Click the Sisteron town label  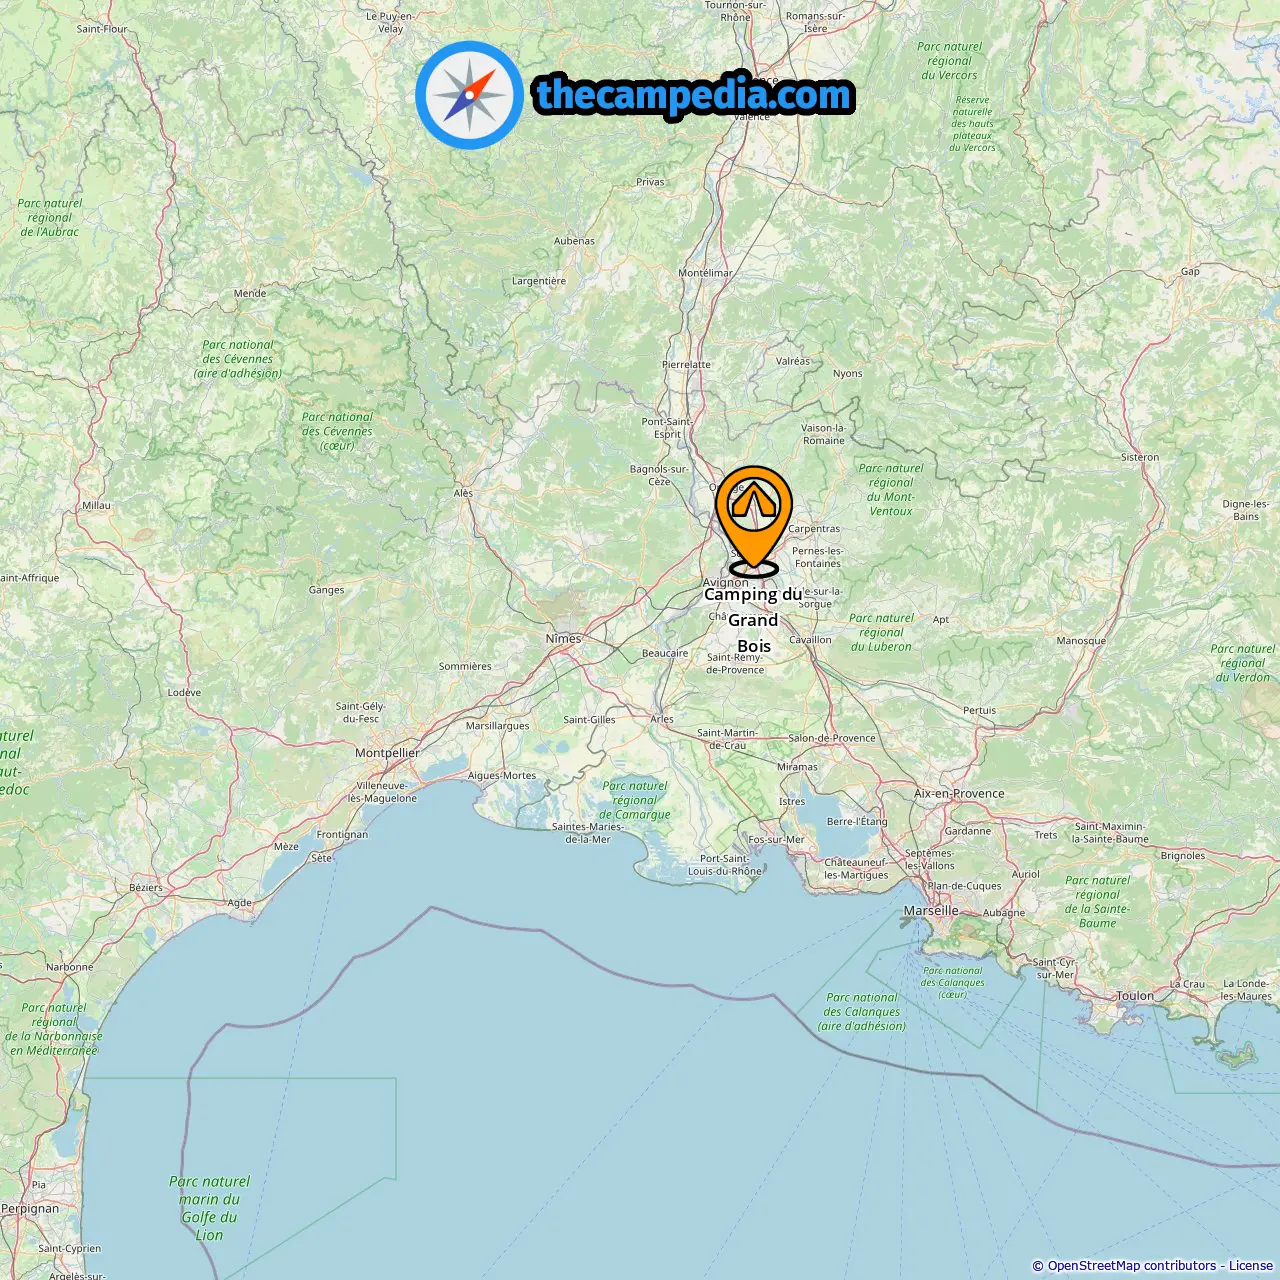click(1140, 457)
